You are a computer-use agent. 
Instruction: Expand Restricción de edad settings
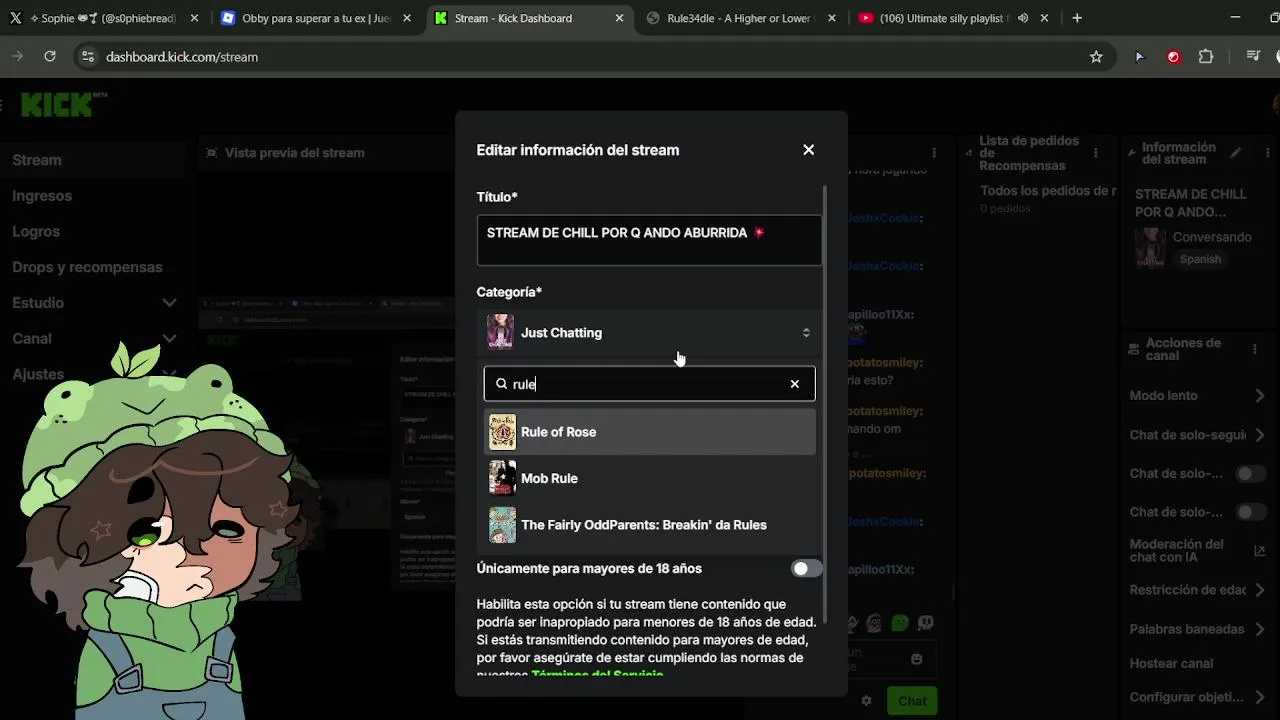(1260, 590)
